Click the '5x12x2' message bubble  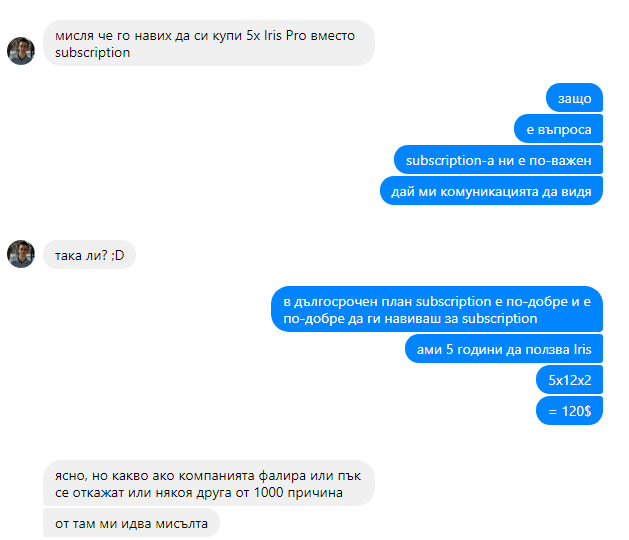point(569,380)
